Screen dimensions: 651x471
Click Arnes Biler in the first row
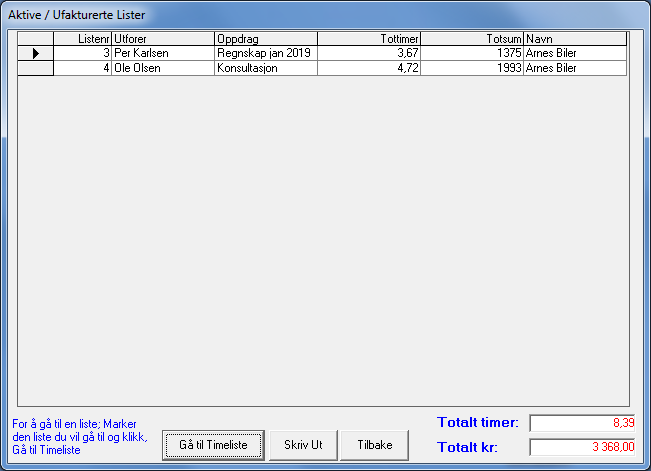575,53
